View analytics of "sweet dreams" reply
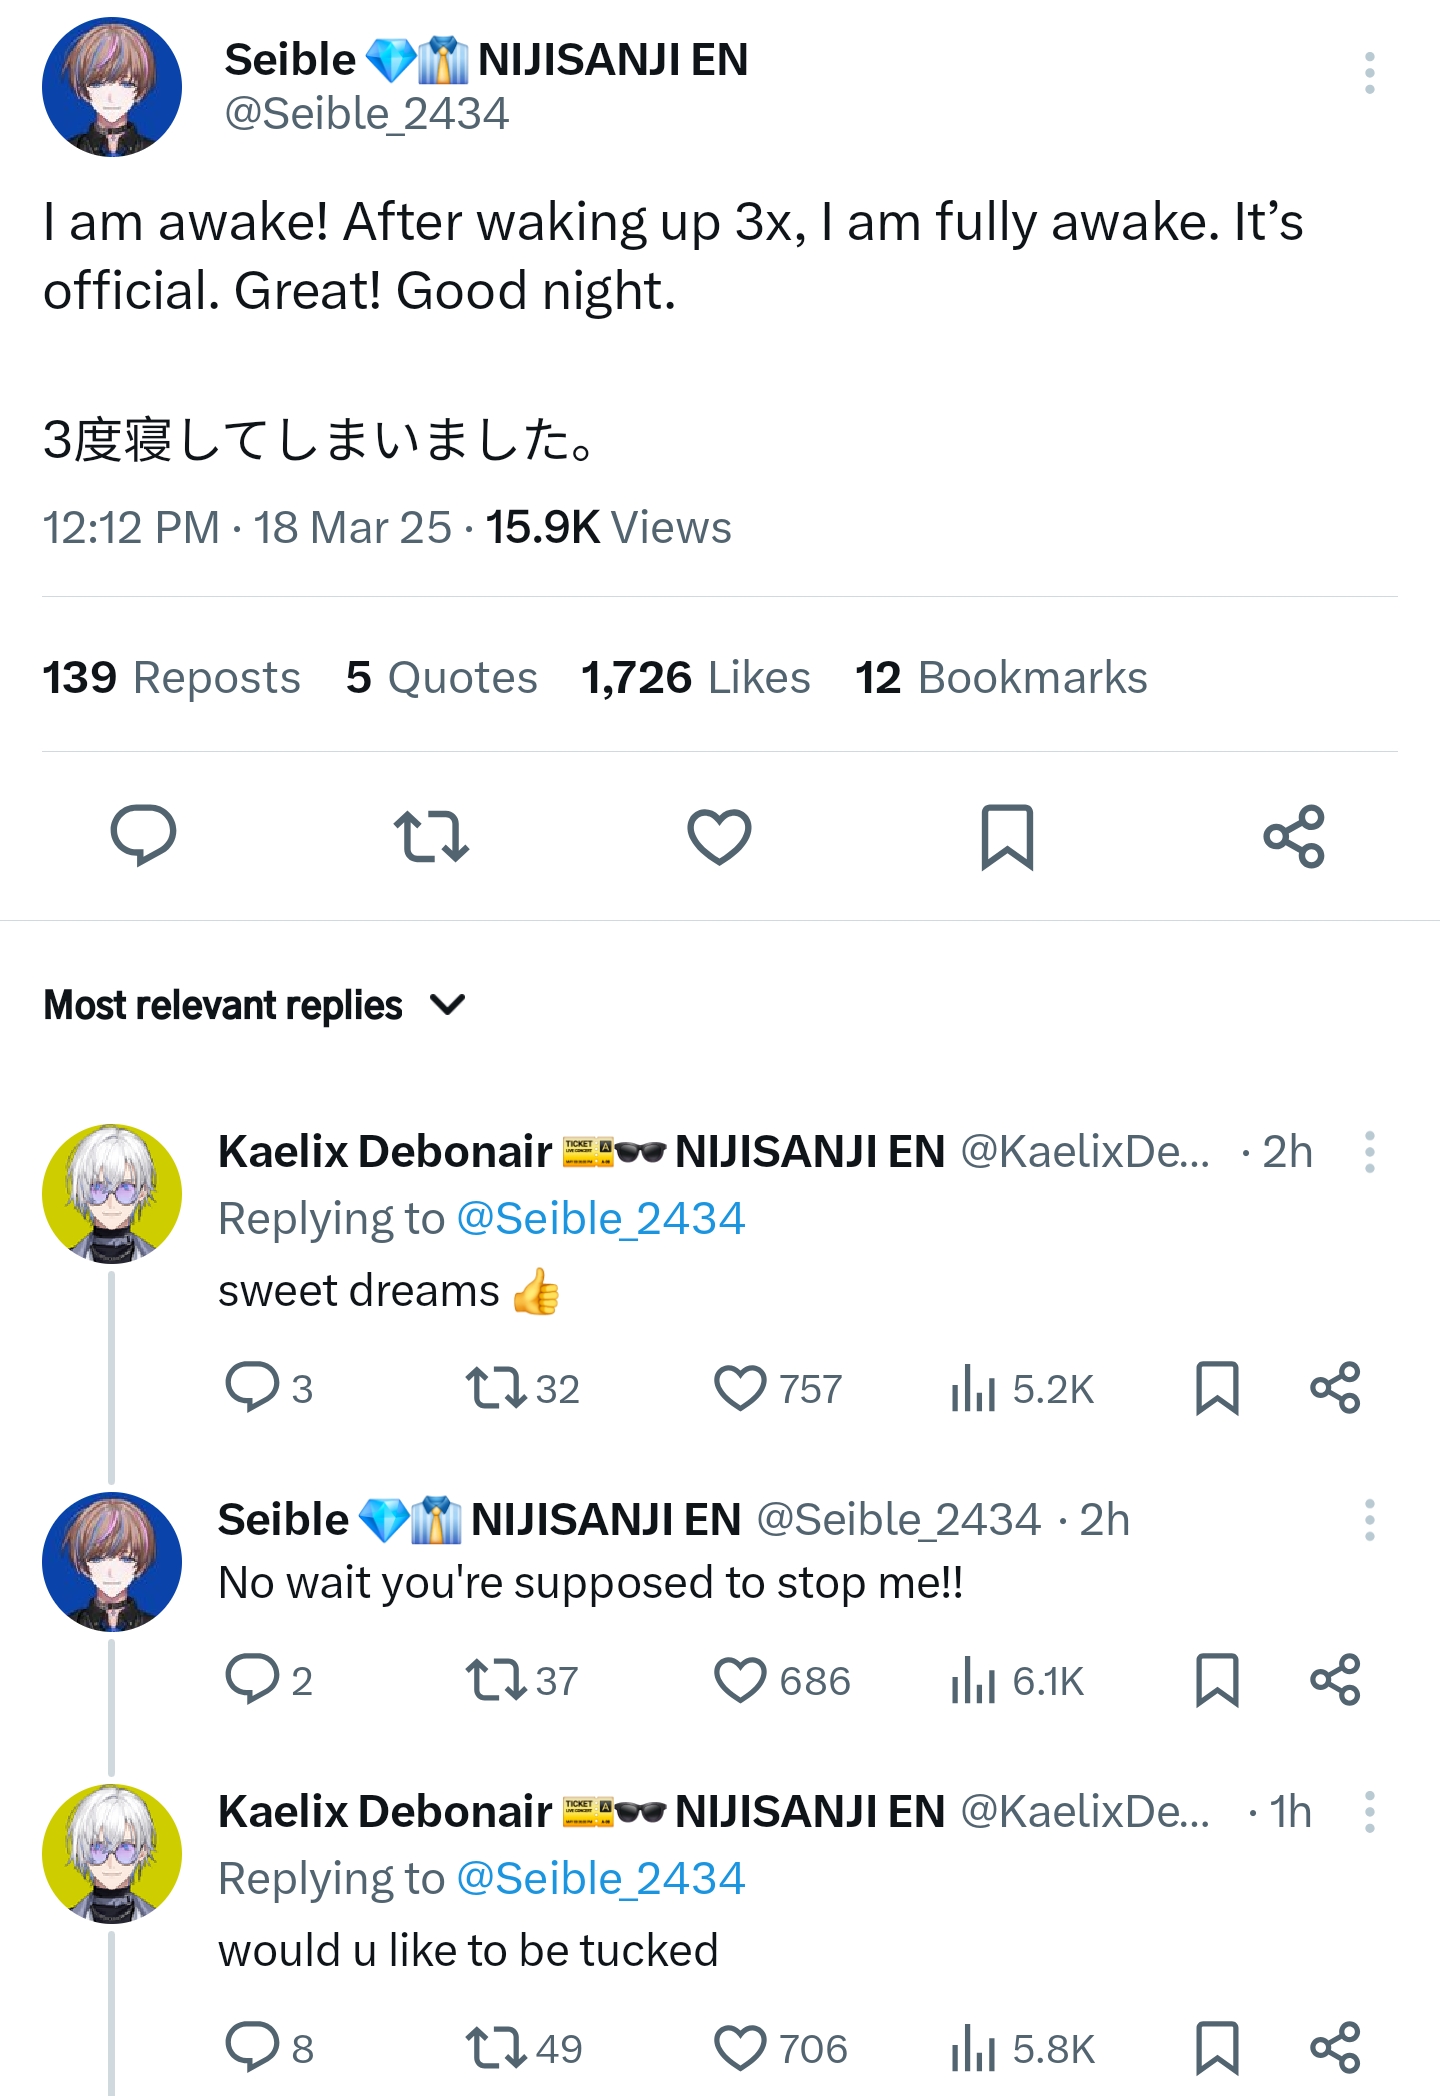The width and height of the screenshot is (1440, 2096). 973,1388
